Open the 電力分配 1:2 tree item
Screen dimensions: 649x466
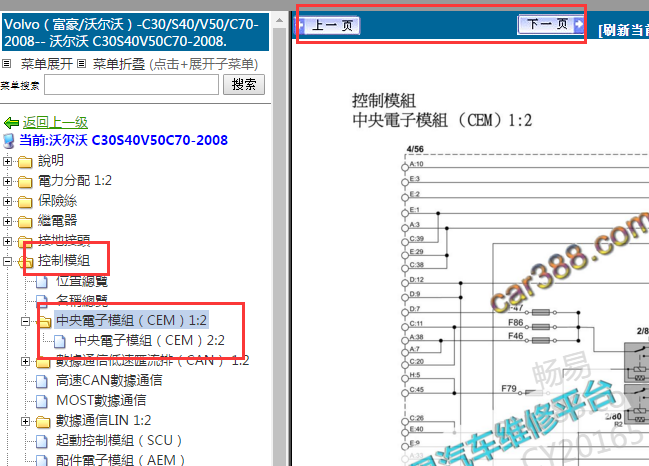click(75, 180)
